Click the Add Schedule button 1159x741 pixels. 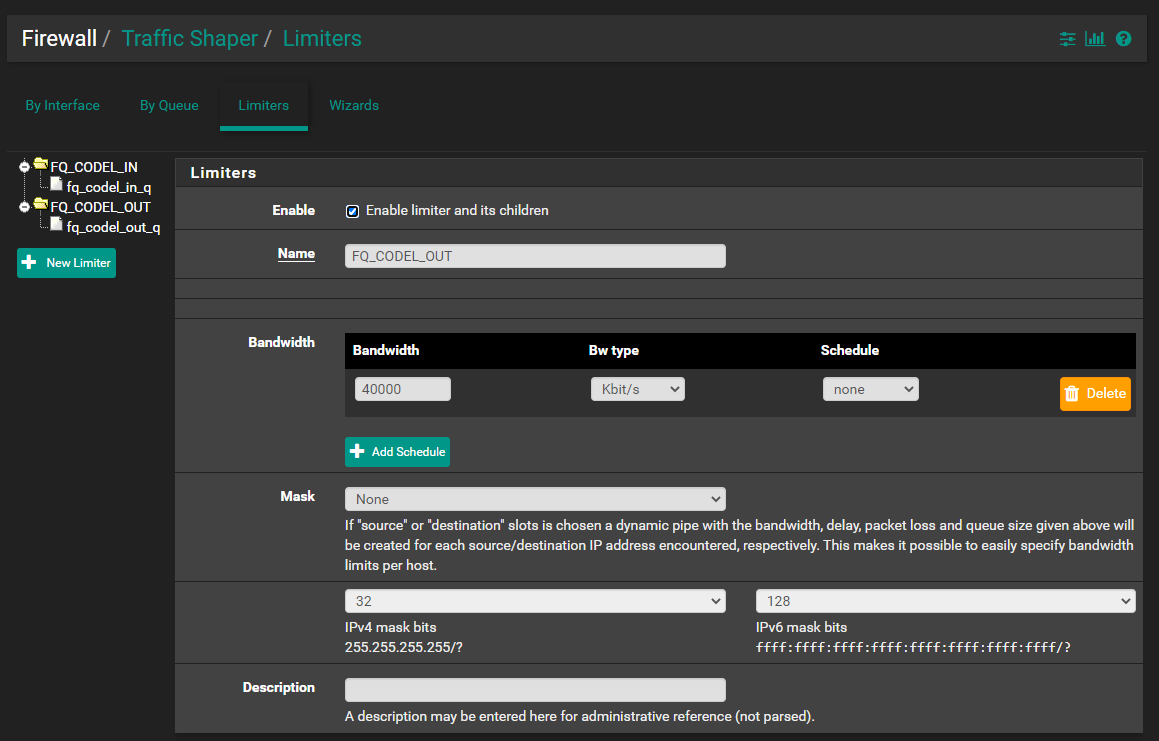pyautogui.click(x=398, y=452)
